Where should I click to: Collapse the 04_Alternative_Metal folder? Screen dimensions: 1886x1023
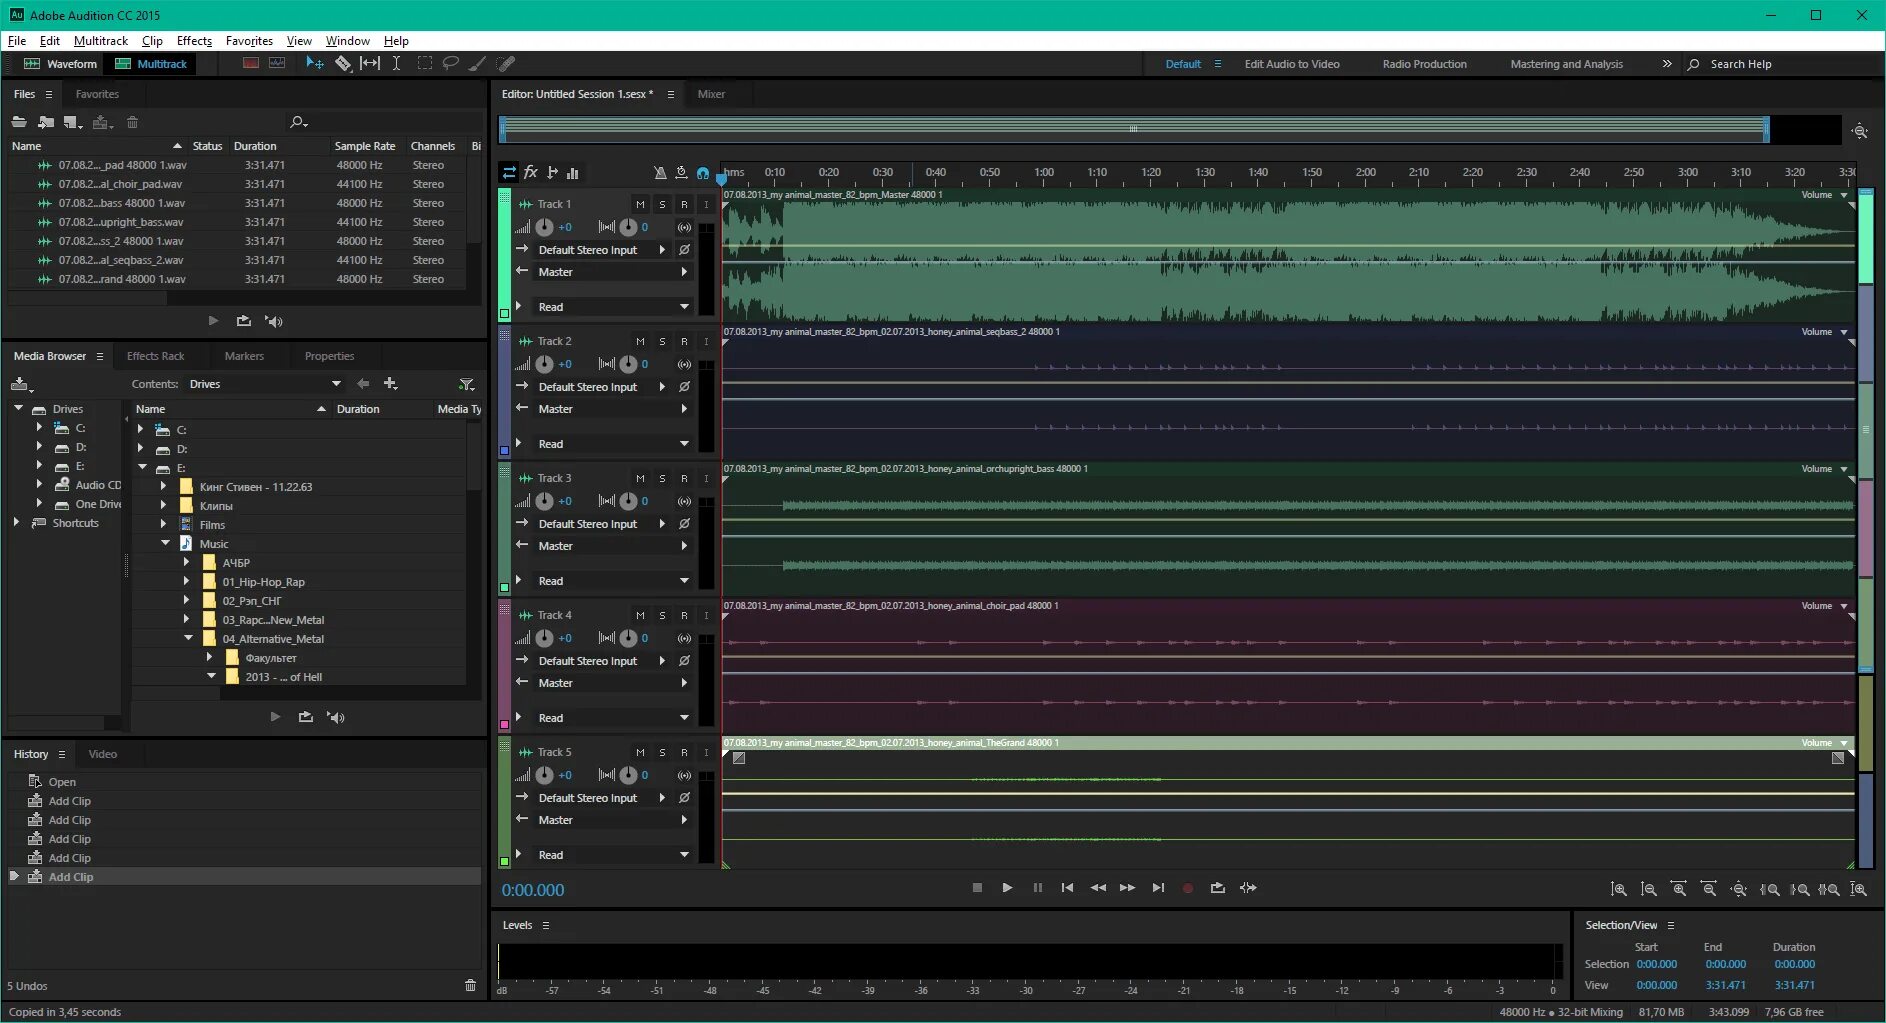click(x=188, y=638)
